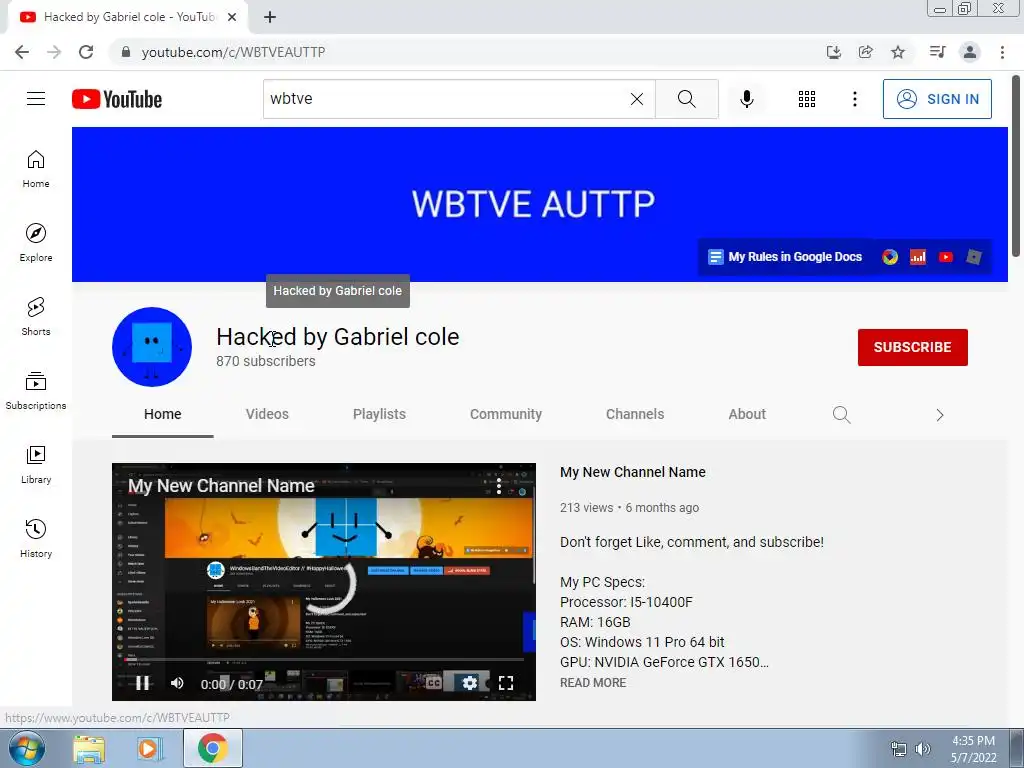
Task: Clear the search box text
Action: coord(637,99)
